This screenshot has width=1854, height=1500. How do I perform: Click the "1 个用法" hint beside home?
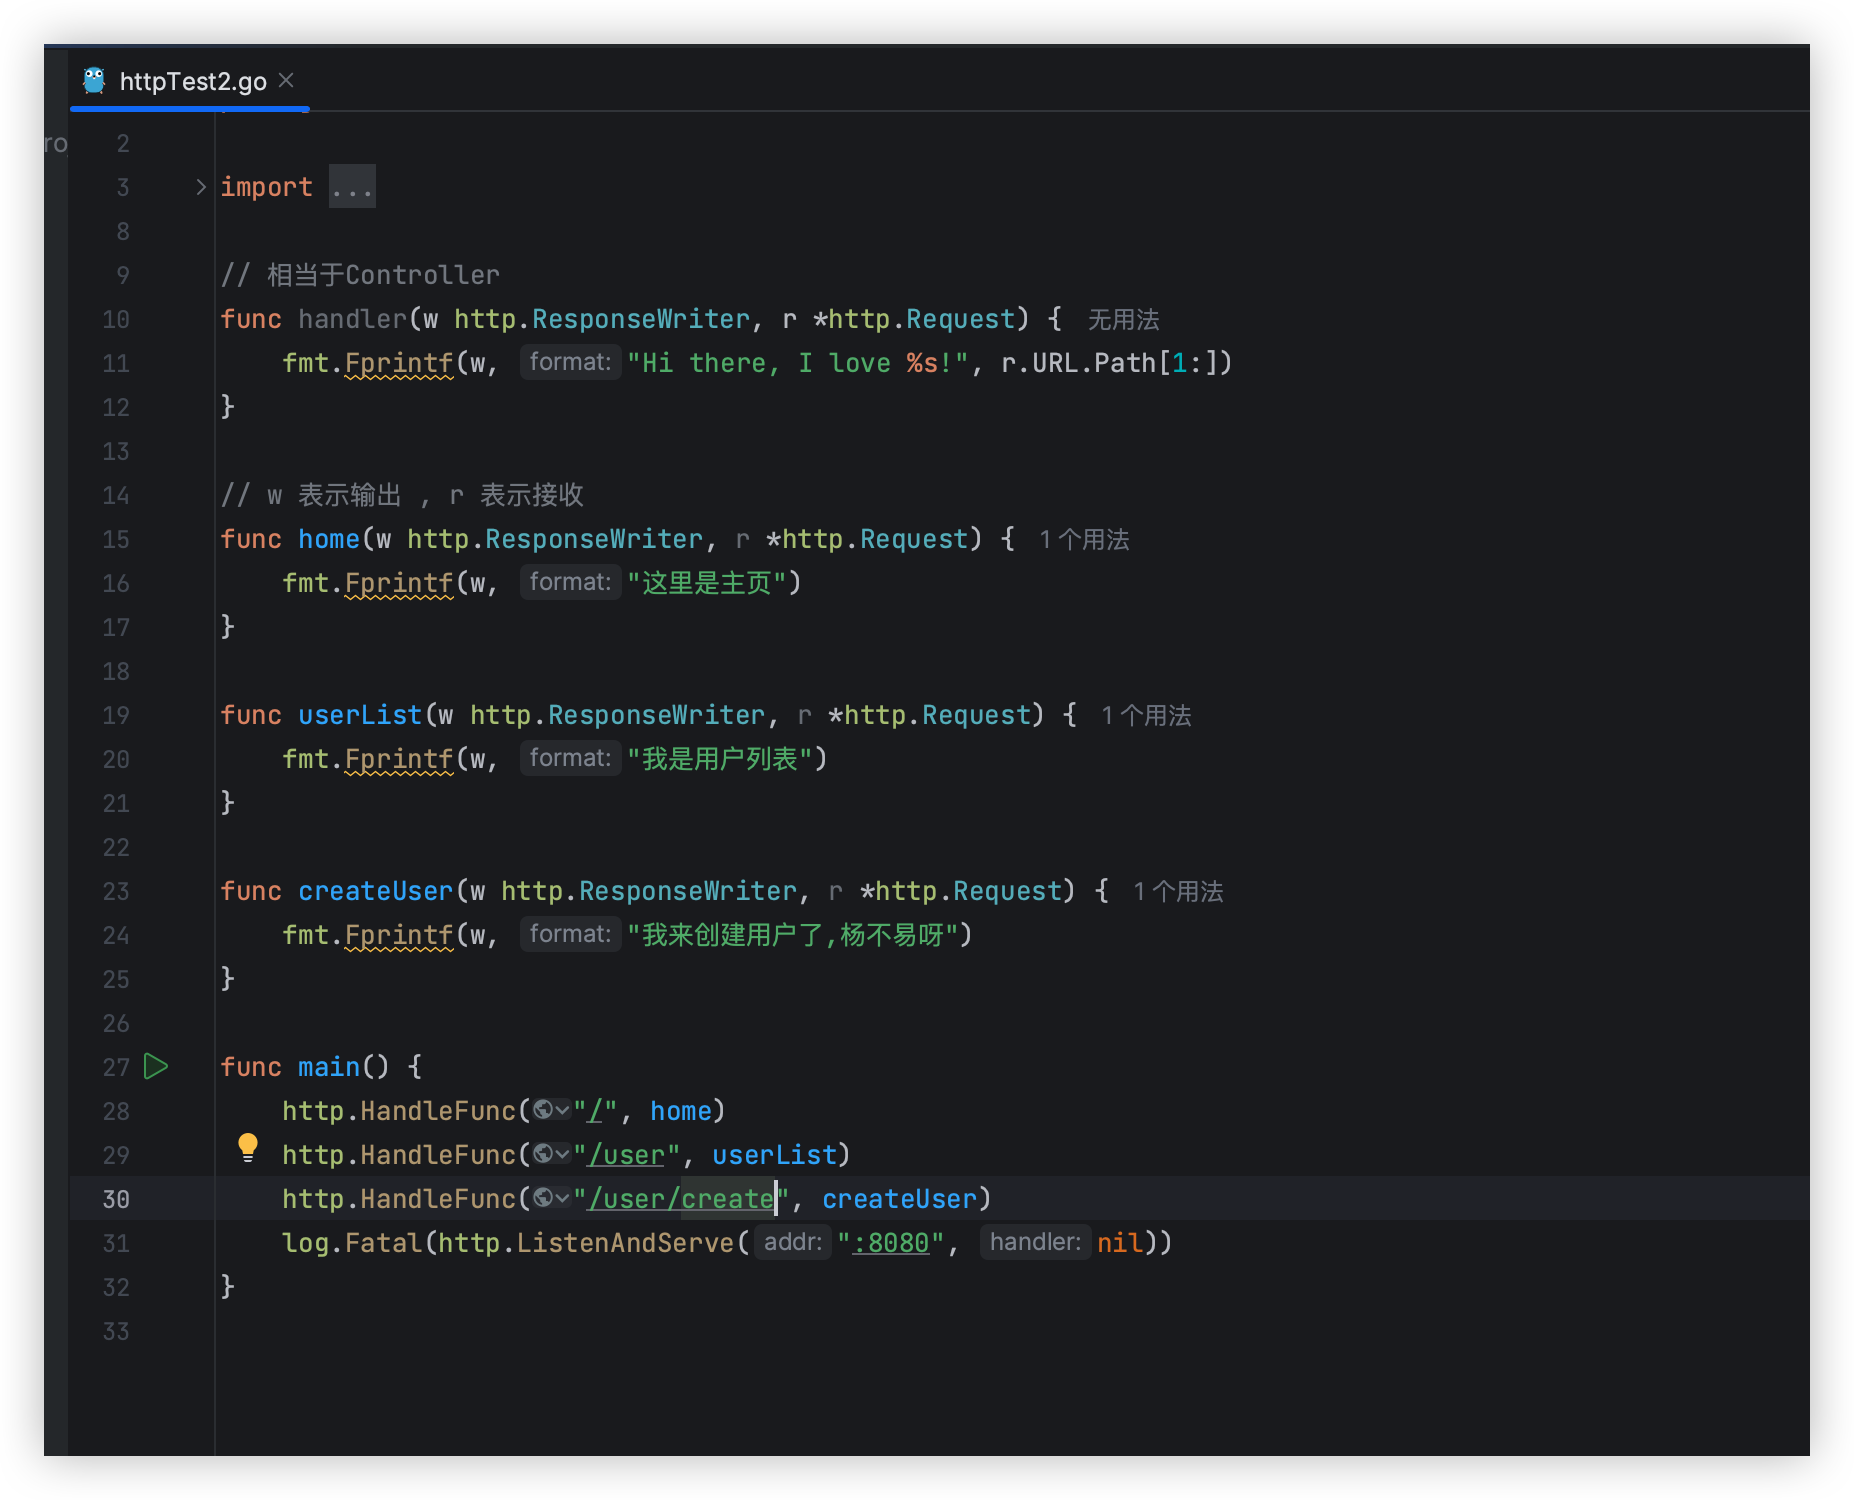[x=1084, y=540]
